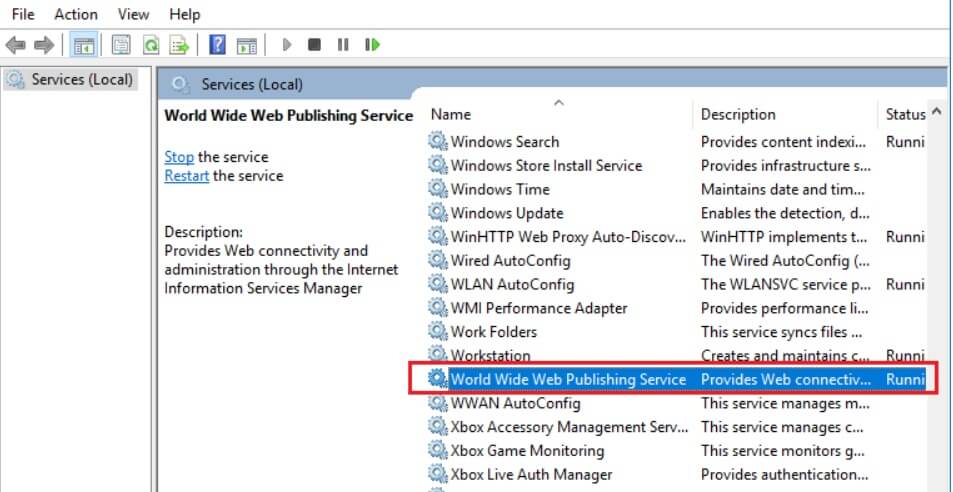Viewport: 953px width, 492px height.
Task: Open the Properties toolbar icon
Action: 120,45
